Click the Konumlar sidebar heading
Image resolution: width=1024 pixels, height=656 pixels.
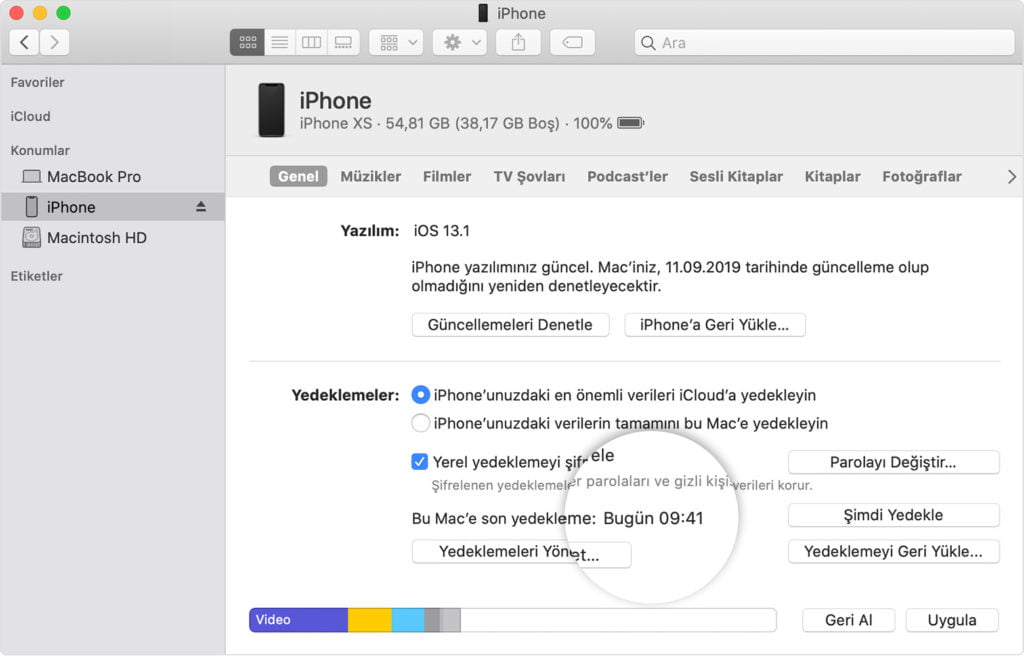click(x=40, y=150)
